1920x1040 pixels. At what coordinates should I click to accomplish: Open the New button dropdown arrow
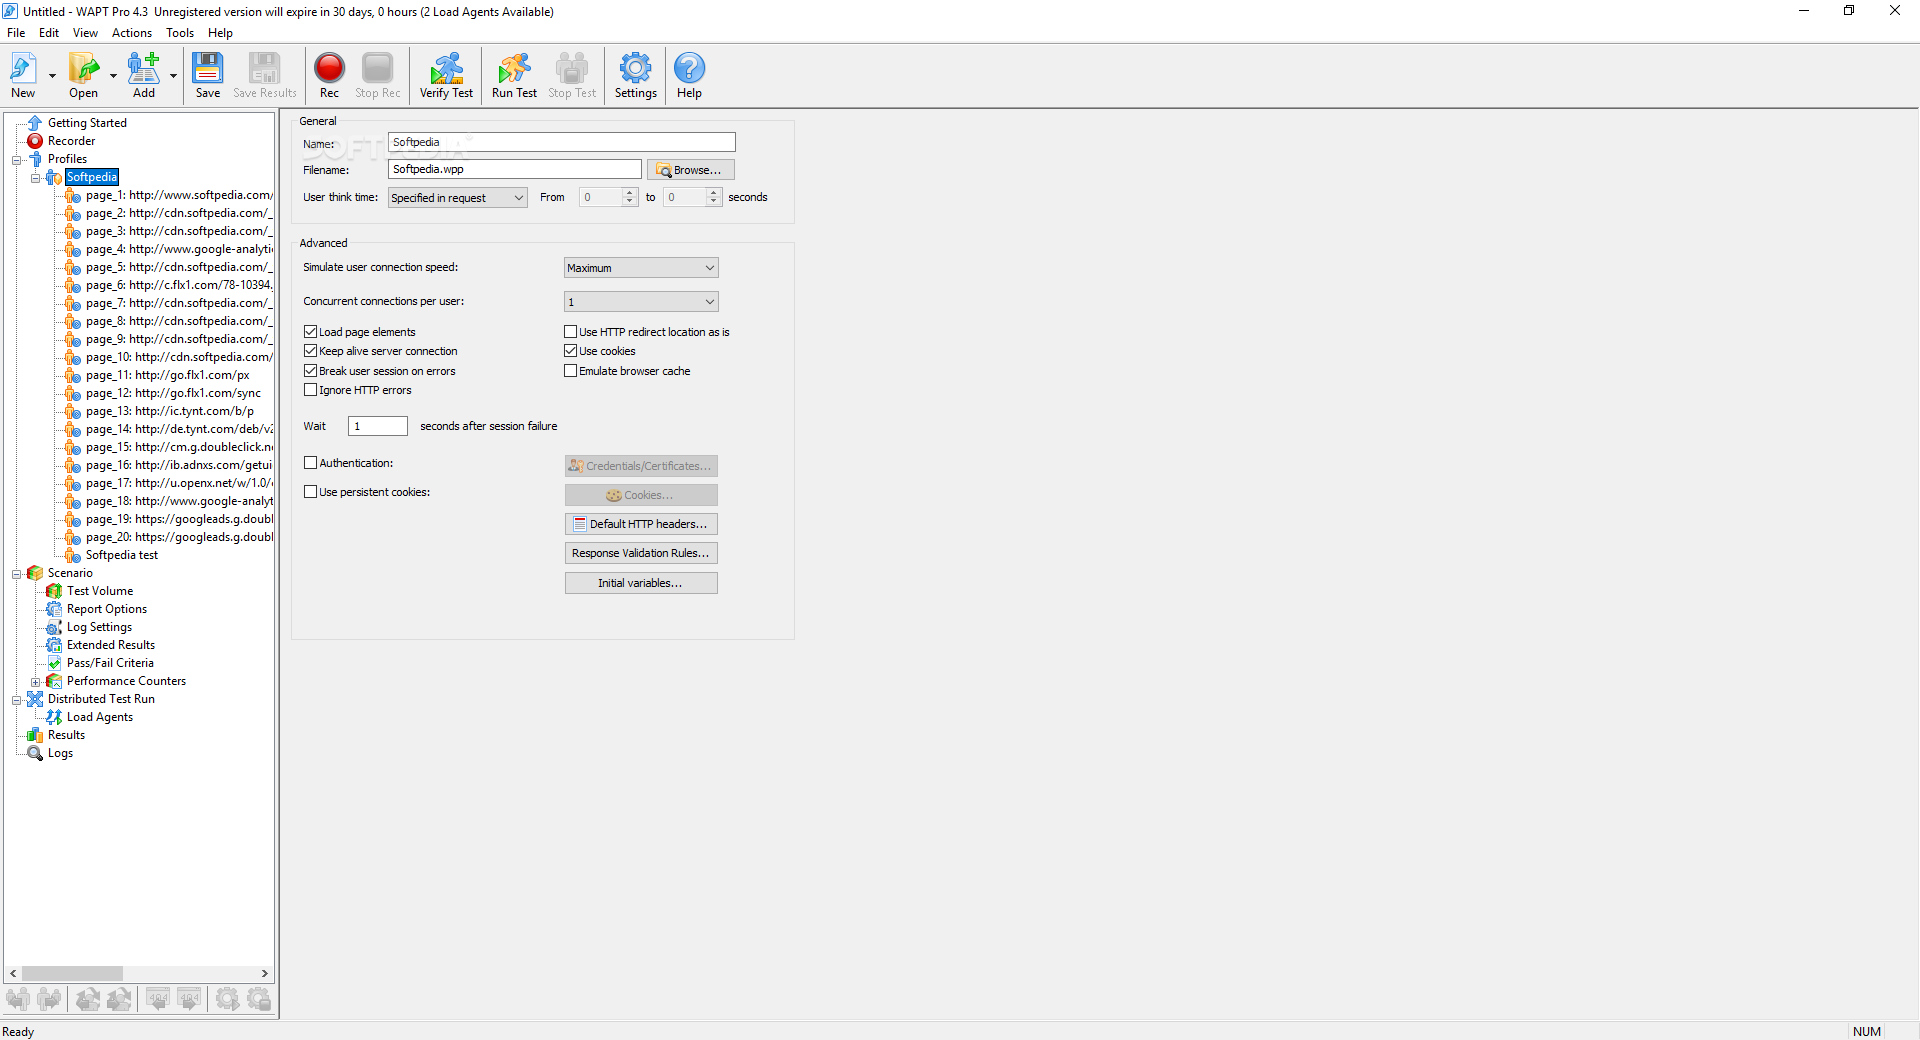click(x=52, y=76)
